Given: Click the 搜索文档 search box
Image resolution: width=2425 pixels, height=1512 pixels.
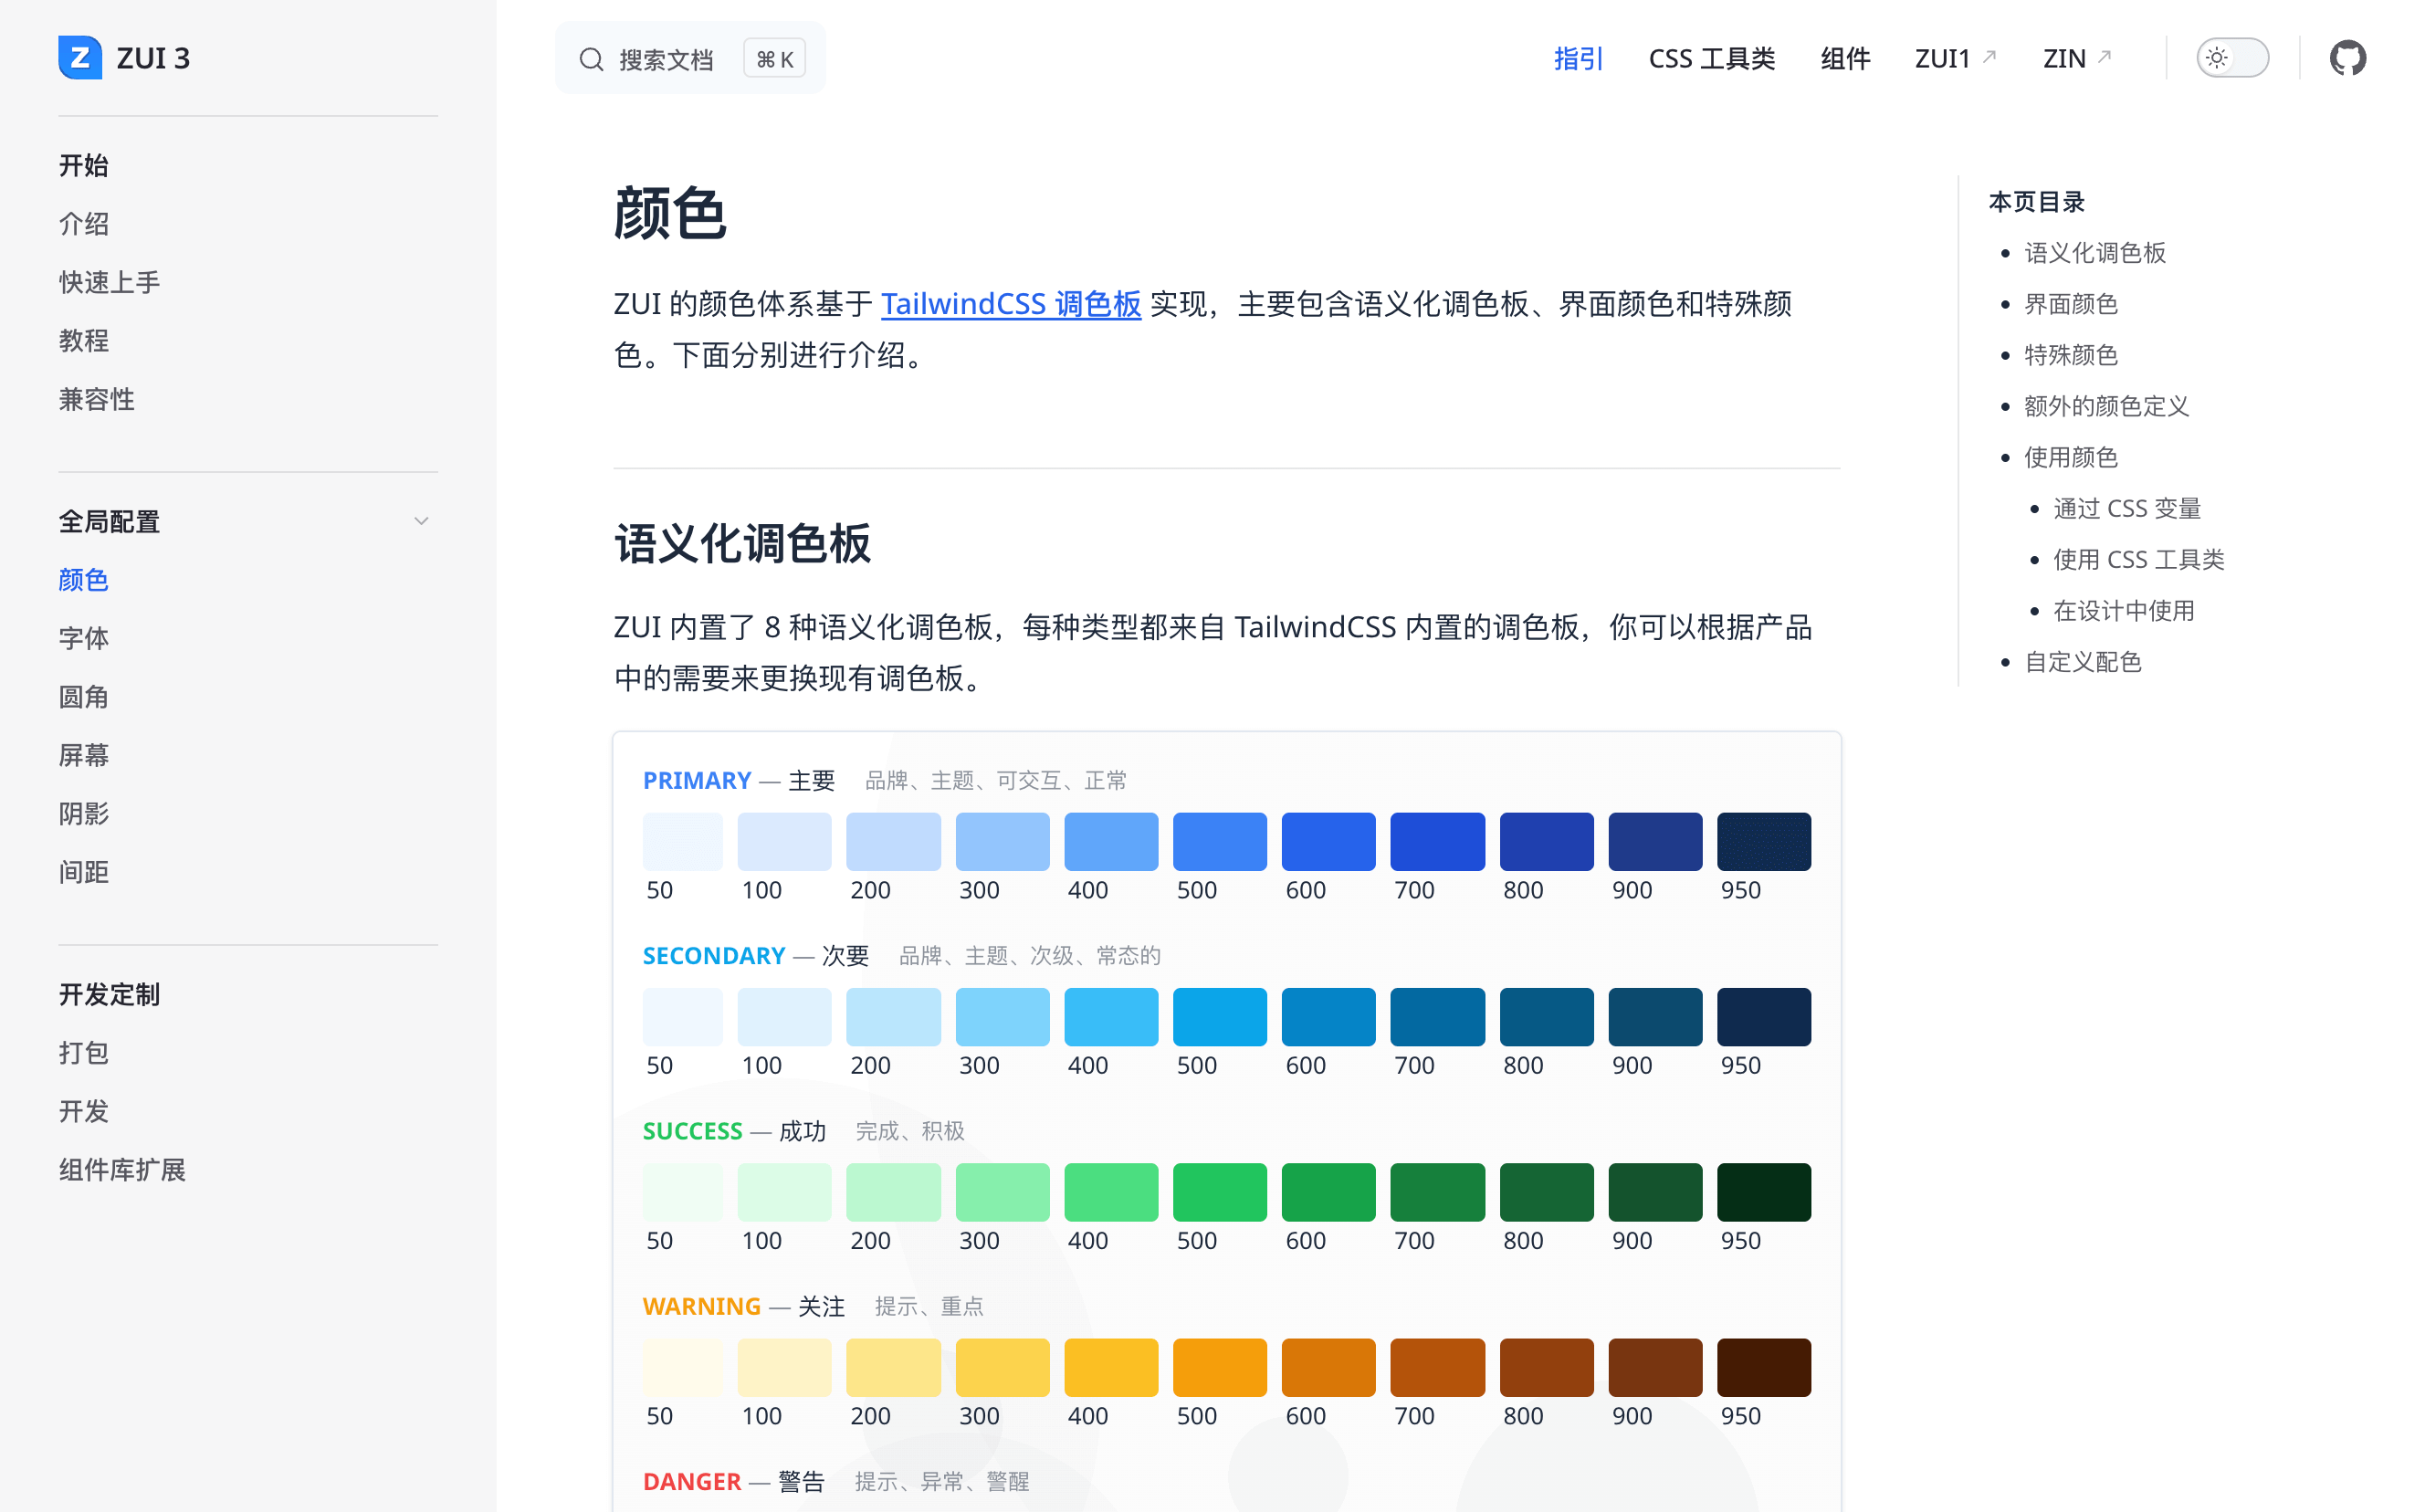Looking at the screenshot, I should coord(690,58).
